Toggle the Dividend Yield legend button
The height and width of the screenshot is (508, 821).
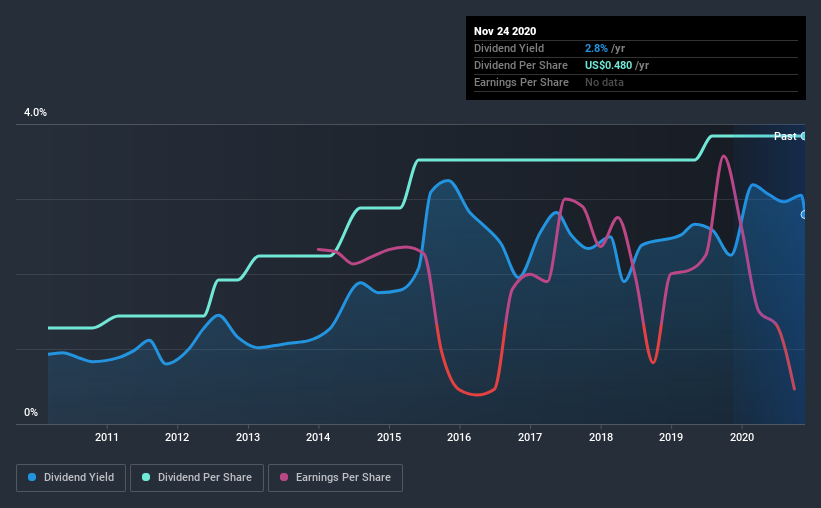(x=71, y=478)
